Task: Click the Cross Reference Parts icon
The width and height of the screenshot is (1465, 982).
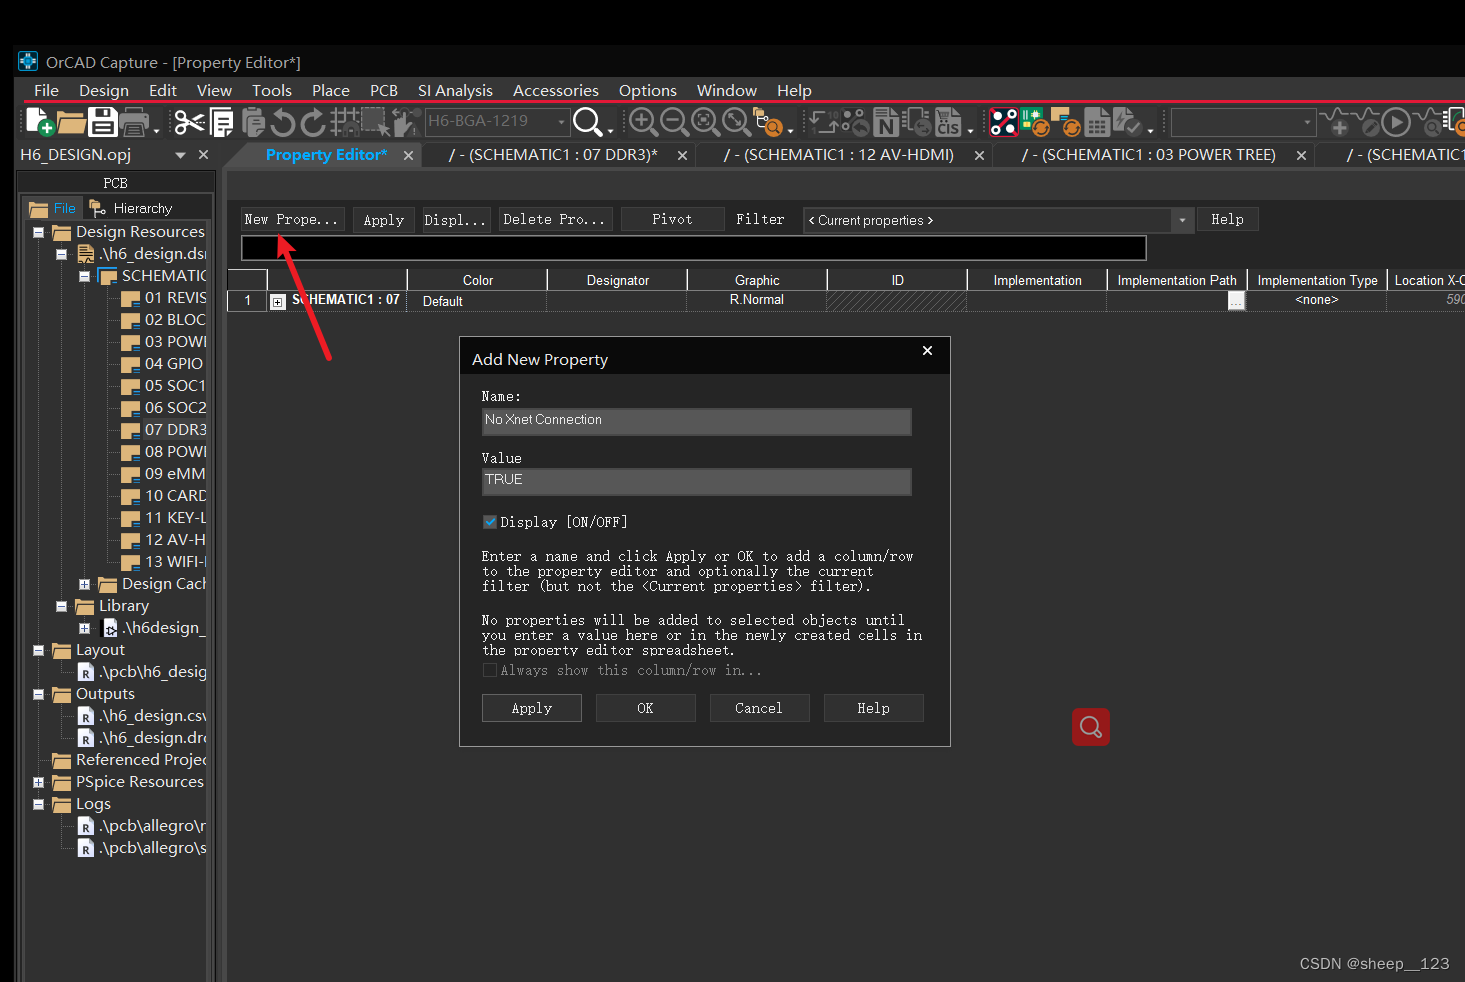Action: [x=916, y=122]
